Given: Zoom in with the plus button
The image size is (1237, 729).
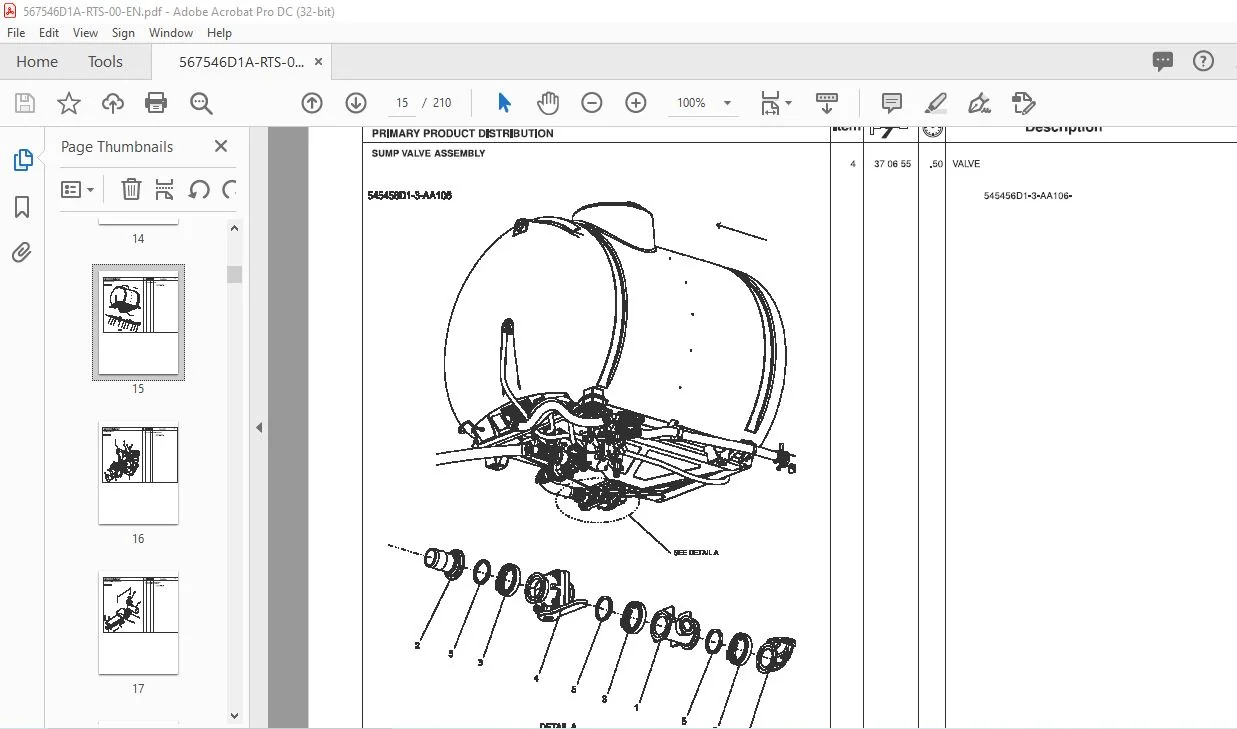Looking at the screenshot, I should pos(636,103).
